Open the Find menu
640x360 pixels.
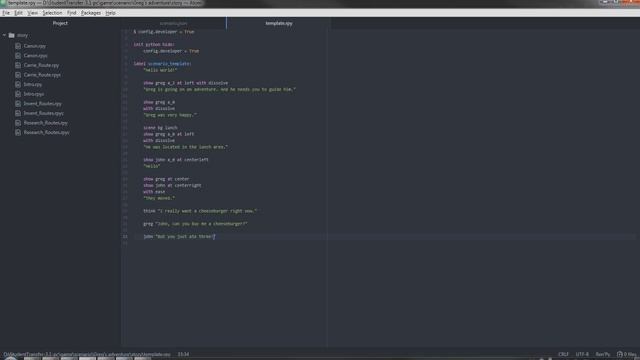click(71, 13)
